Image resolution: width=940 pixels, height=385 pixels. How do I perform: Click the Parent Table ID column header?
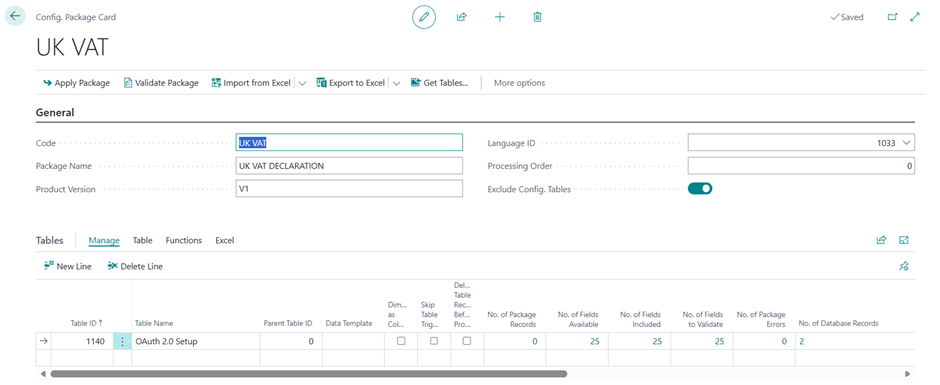[x=288, y=323]
